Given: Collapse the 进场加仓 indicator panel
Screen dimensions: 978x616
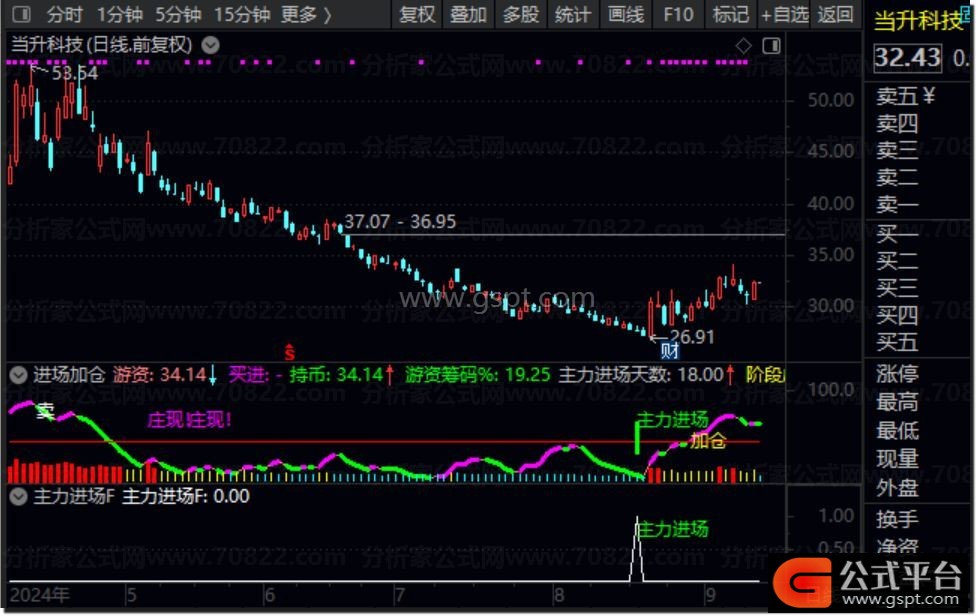Looking at the screenshot, I should click(x=19, y=375).
